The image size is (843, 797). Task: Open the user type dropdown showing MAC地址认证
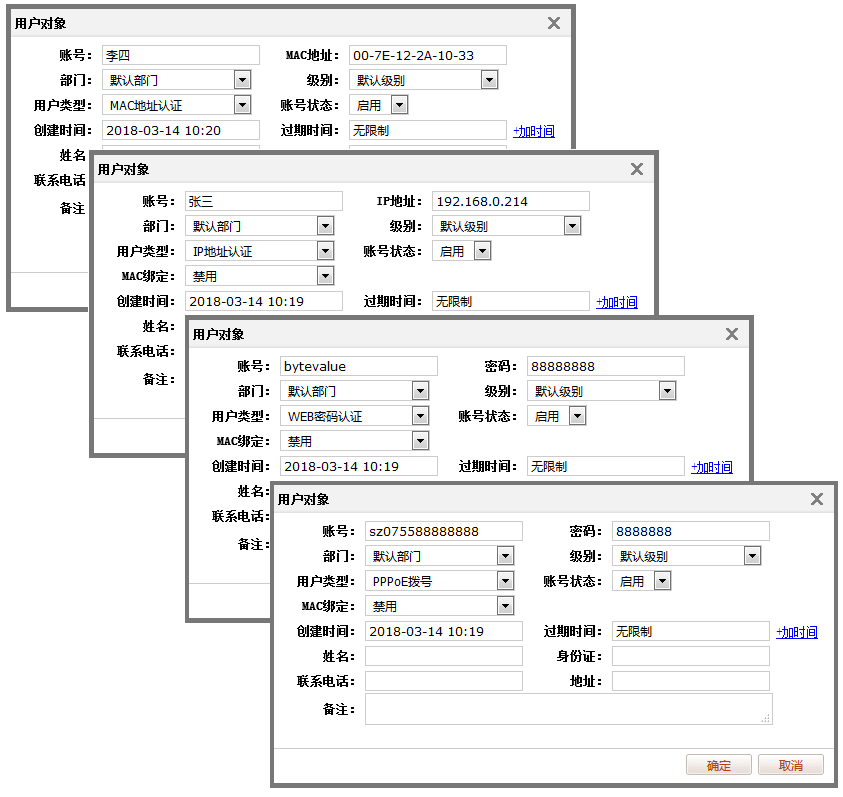coord(242,105)
